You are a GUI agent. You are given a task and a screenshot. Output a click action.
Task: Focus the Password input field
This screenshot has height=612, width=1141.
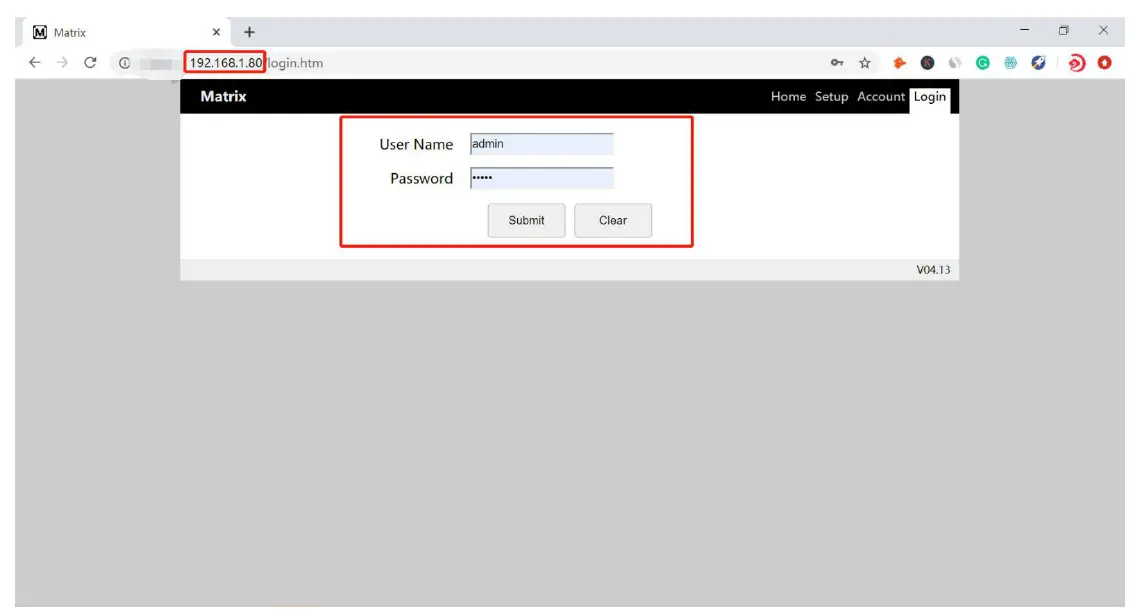pyautogui.click(x=541, y=178)
